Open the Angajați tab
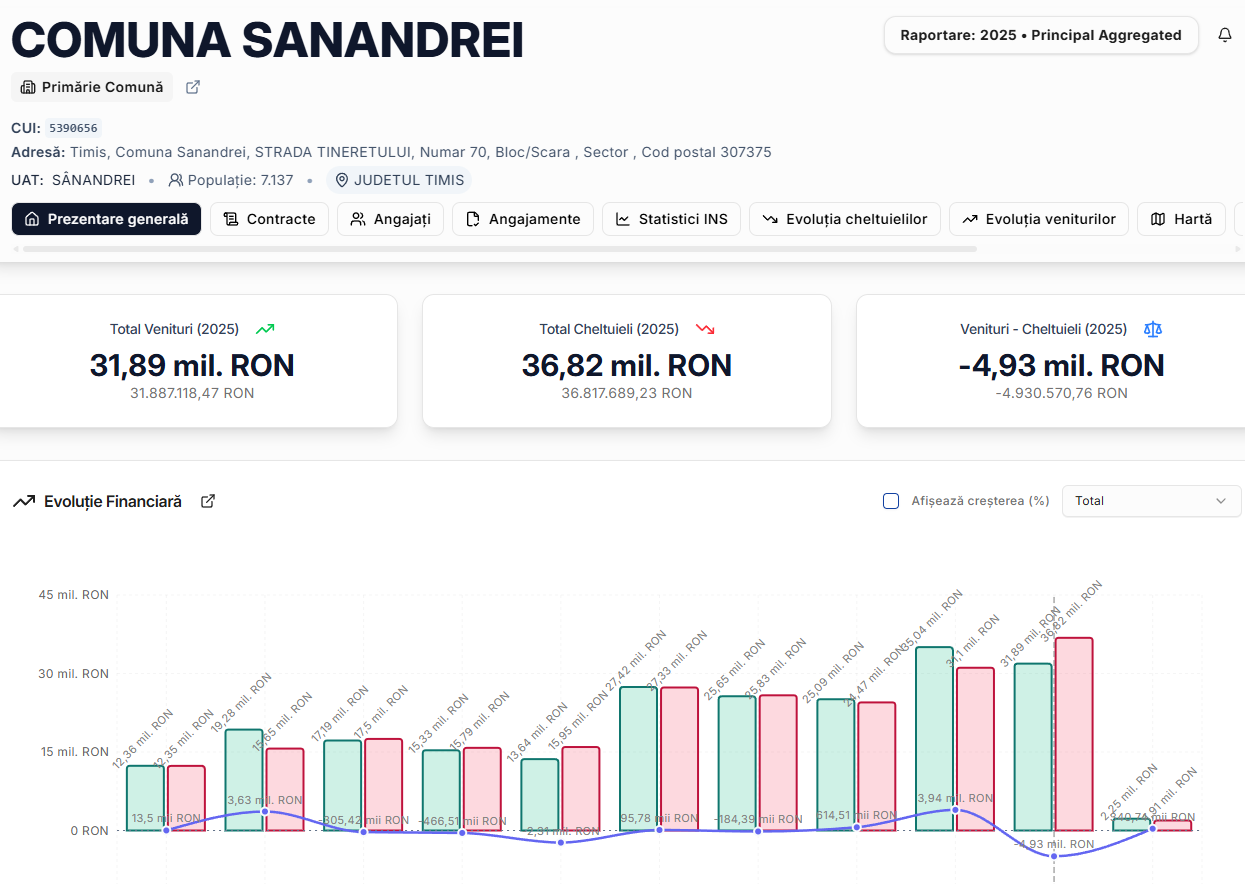This screenshot has width=1245, height=884. click(390, 219)
